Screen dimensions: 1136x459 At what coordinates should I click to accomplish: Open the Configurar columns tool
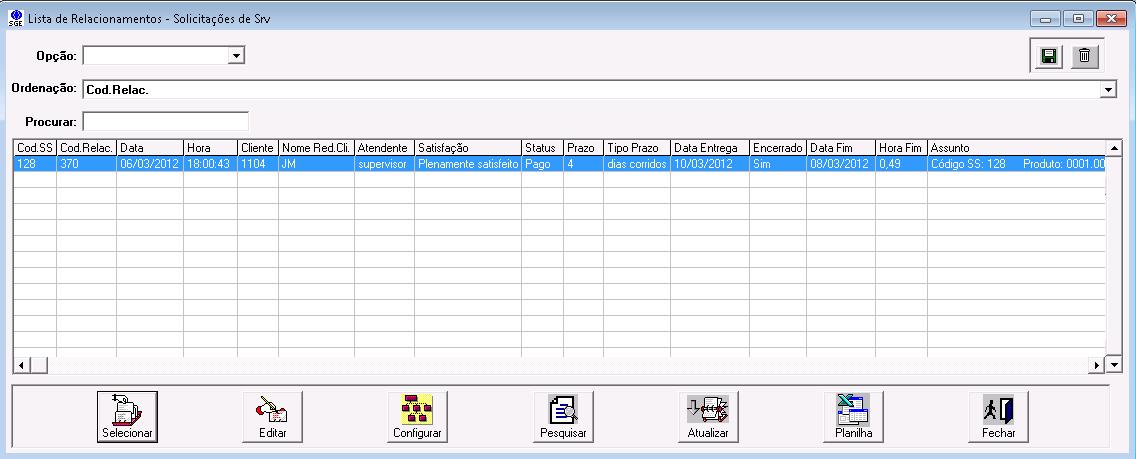(x=418, y=416)
